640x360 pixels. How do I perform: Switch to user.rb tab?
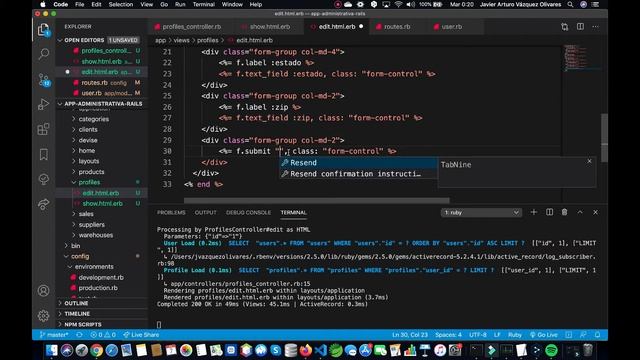(451, 27)
